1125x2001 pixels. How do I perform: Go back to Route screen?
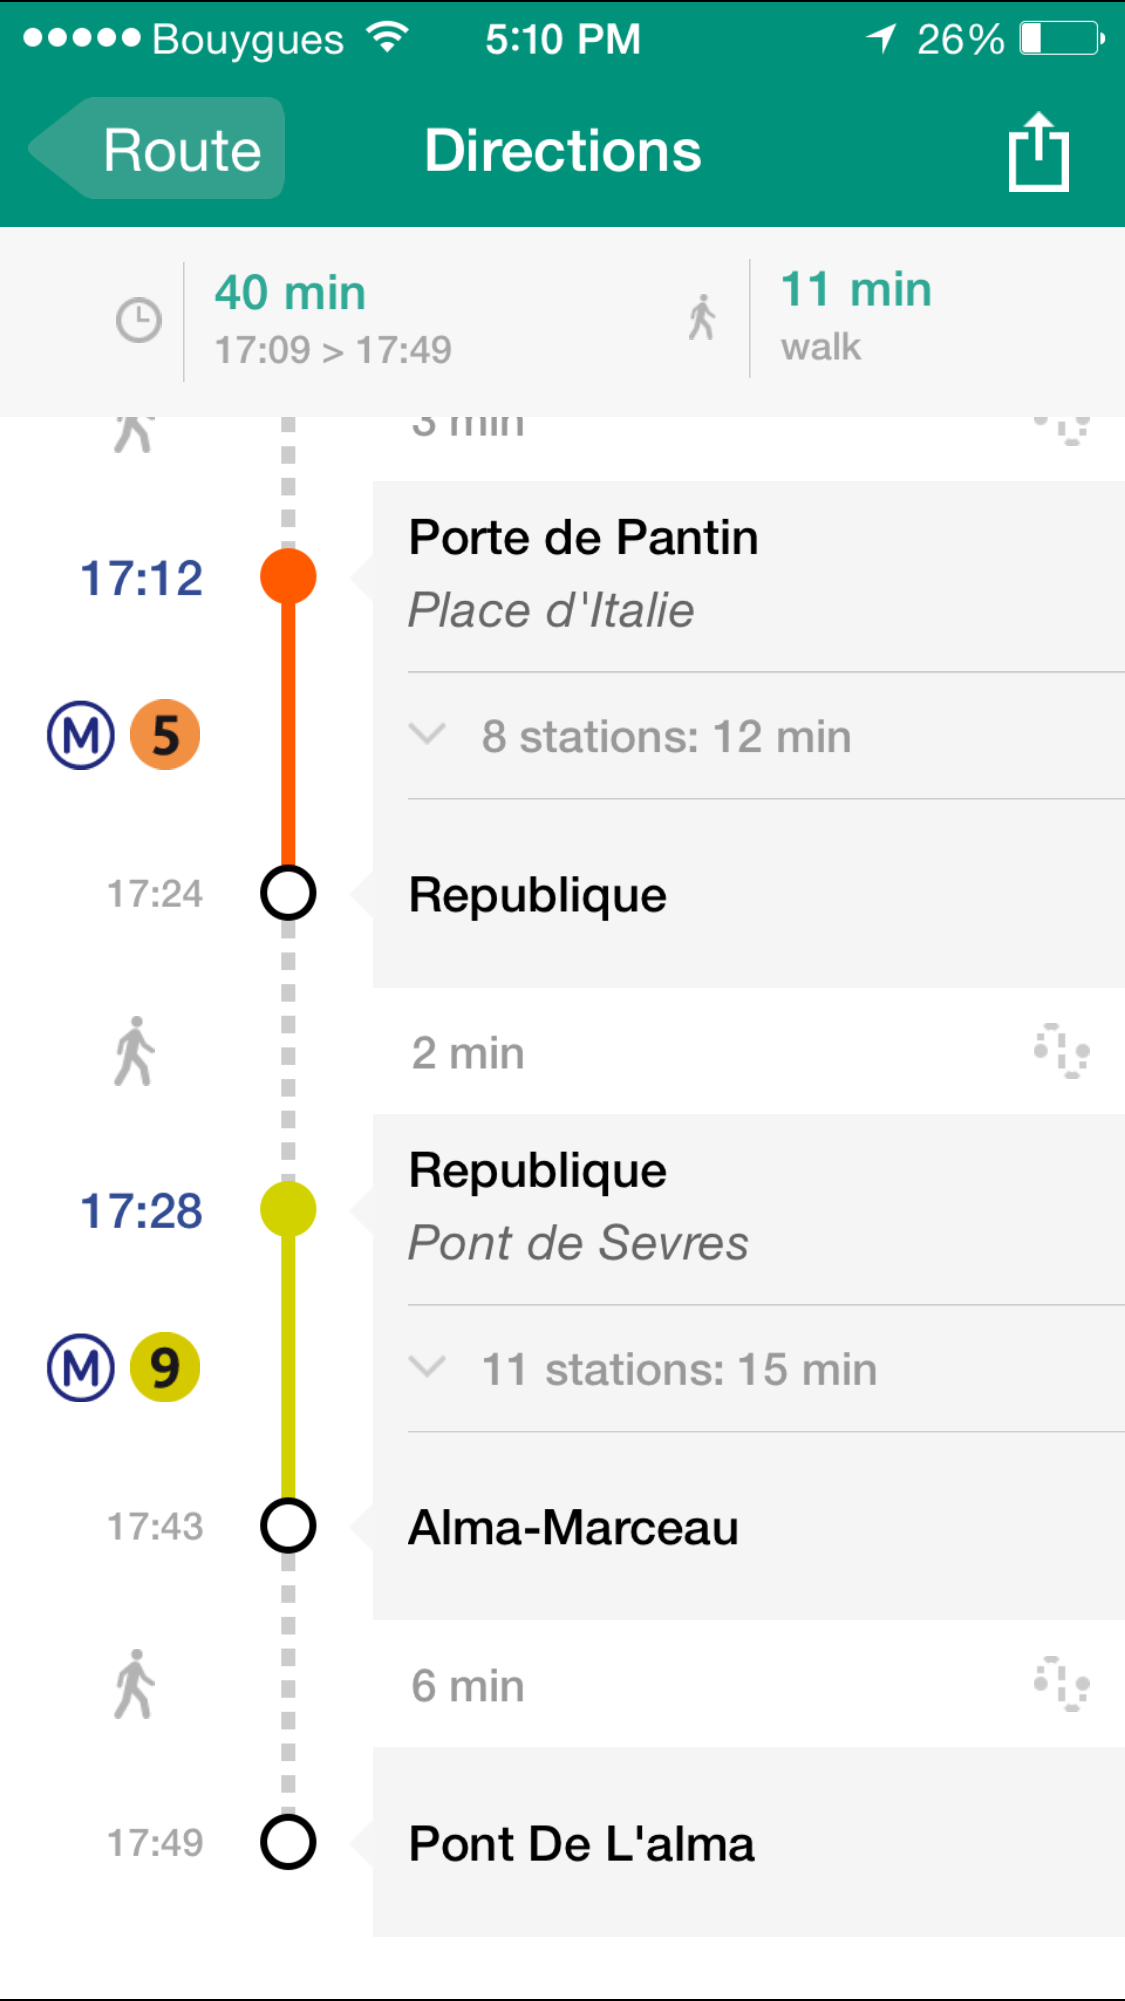160,150
